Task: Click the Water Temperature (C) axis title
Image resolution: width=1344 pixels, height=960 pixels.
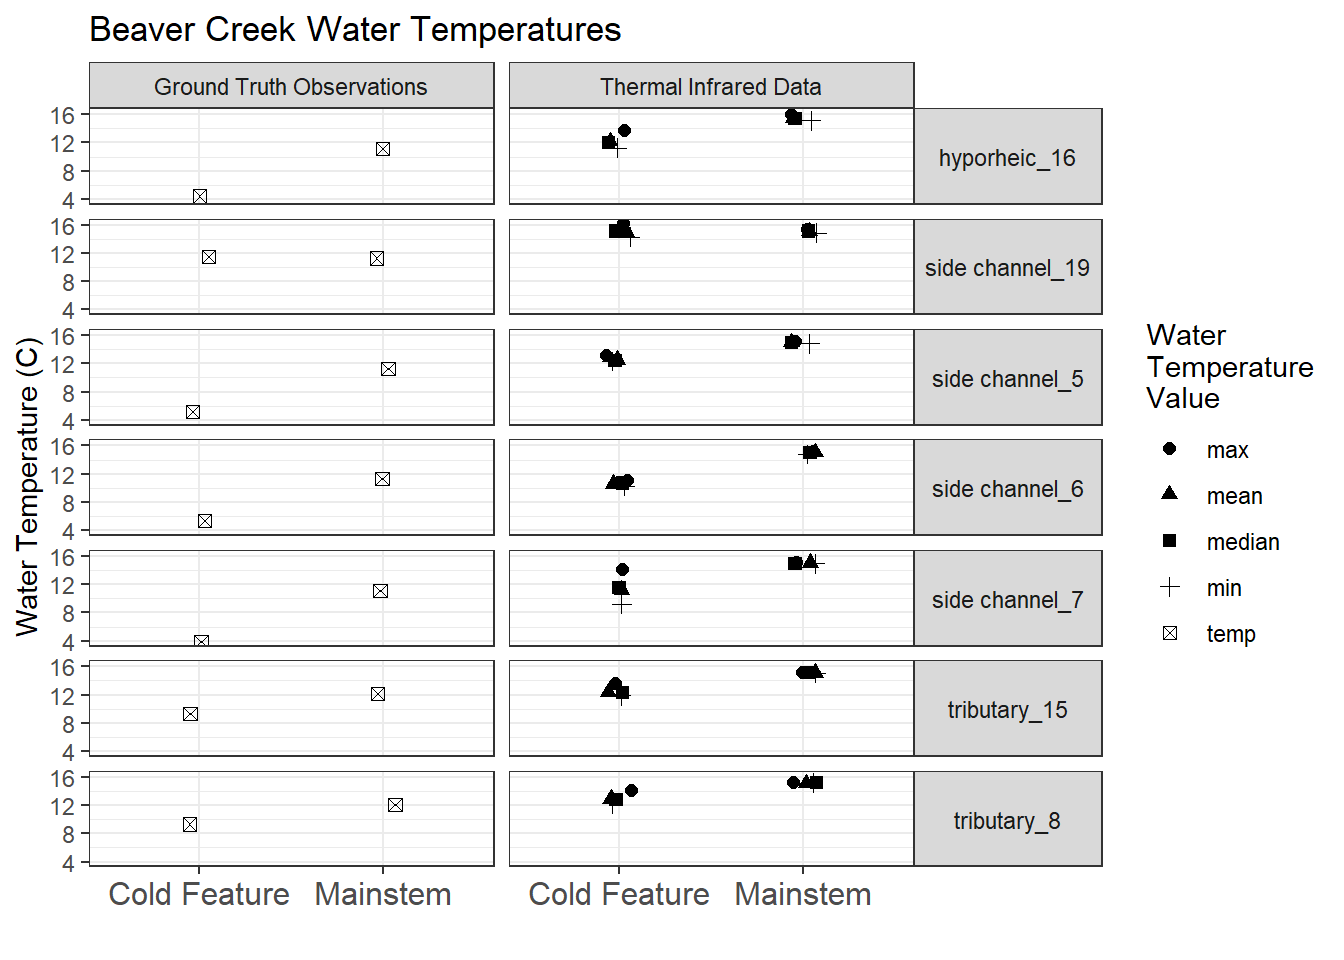Action: click(x=27, y=487)
